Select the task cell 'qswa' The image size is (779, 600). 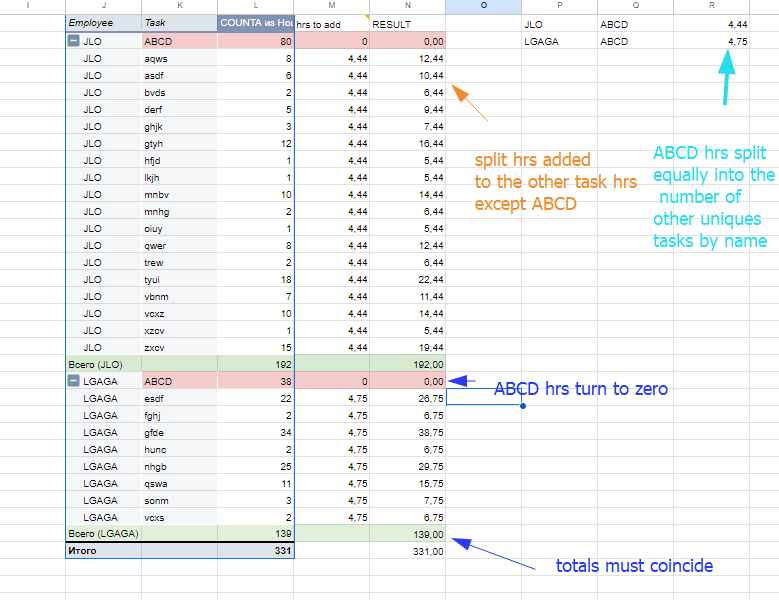(179, 483)
